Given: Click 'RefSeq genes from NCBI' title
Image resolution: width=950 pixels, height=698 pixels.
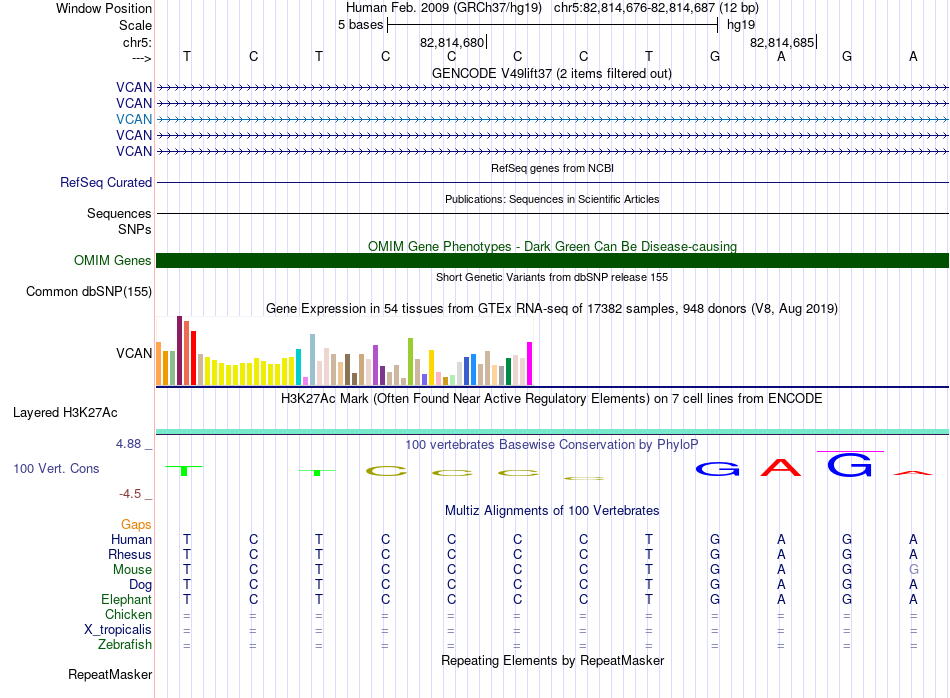Looking at the screenshot, I should (x=553, y=168).
